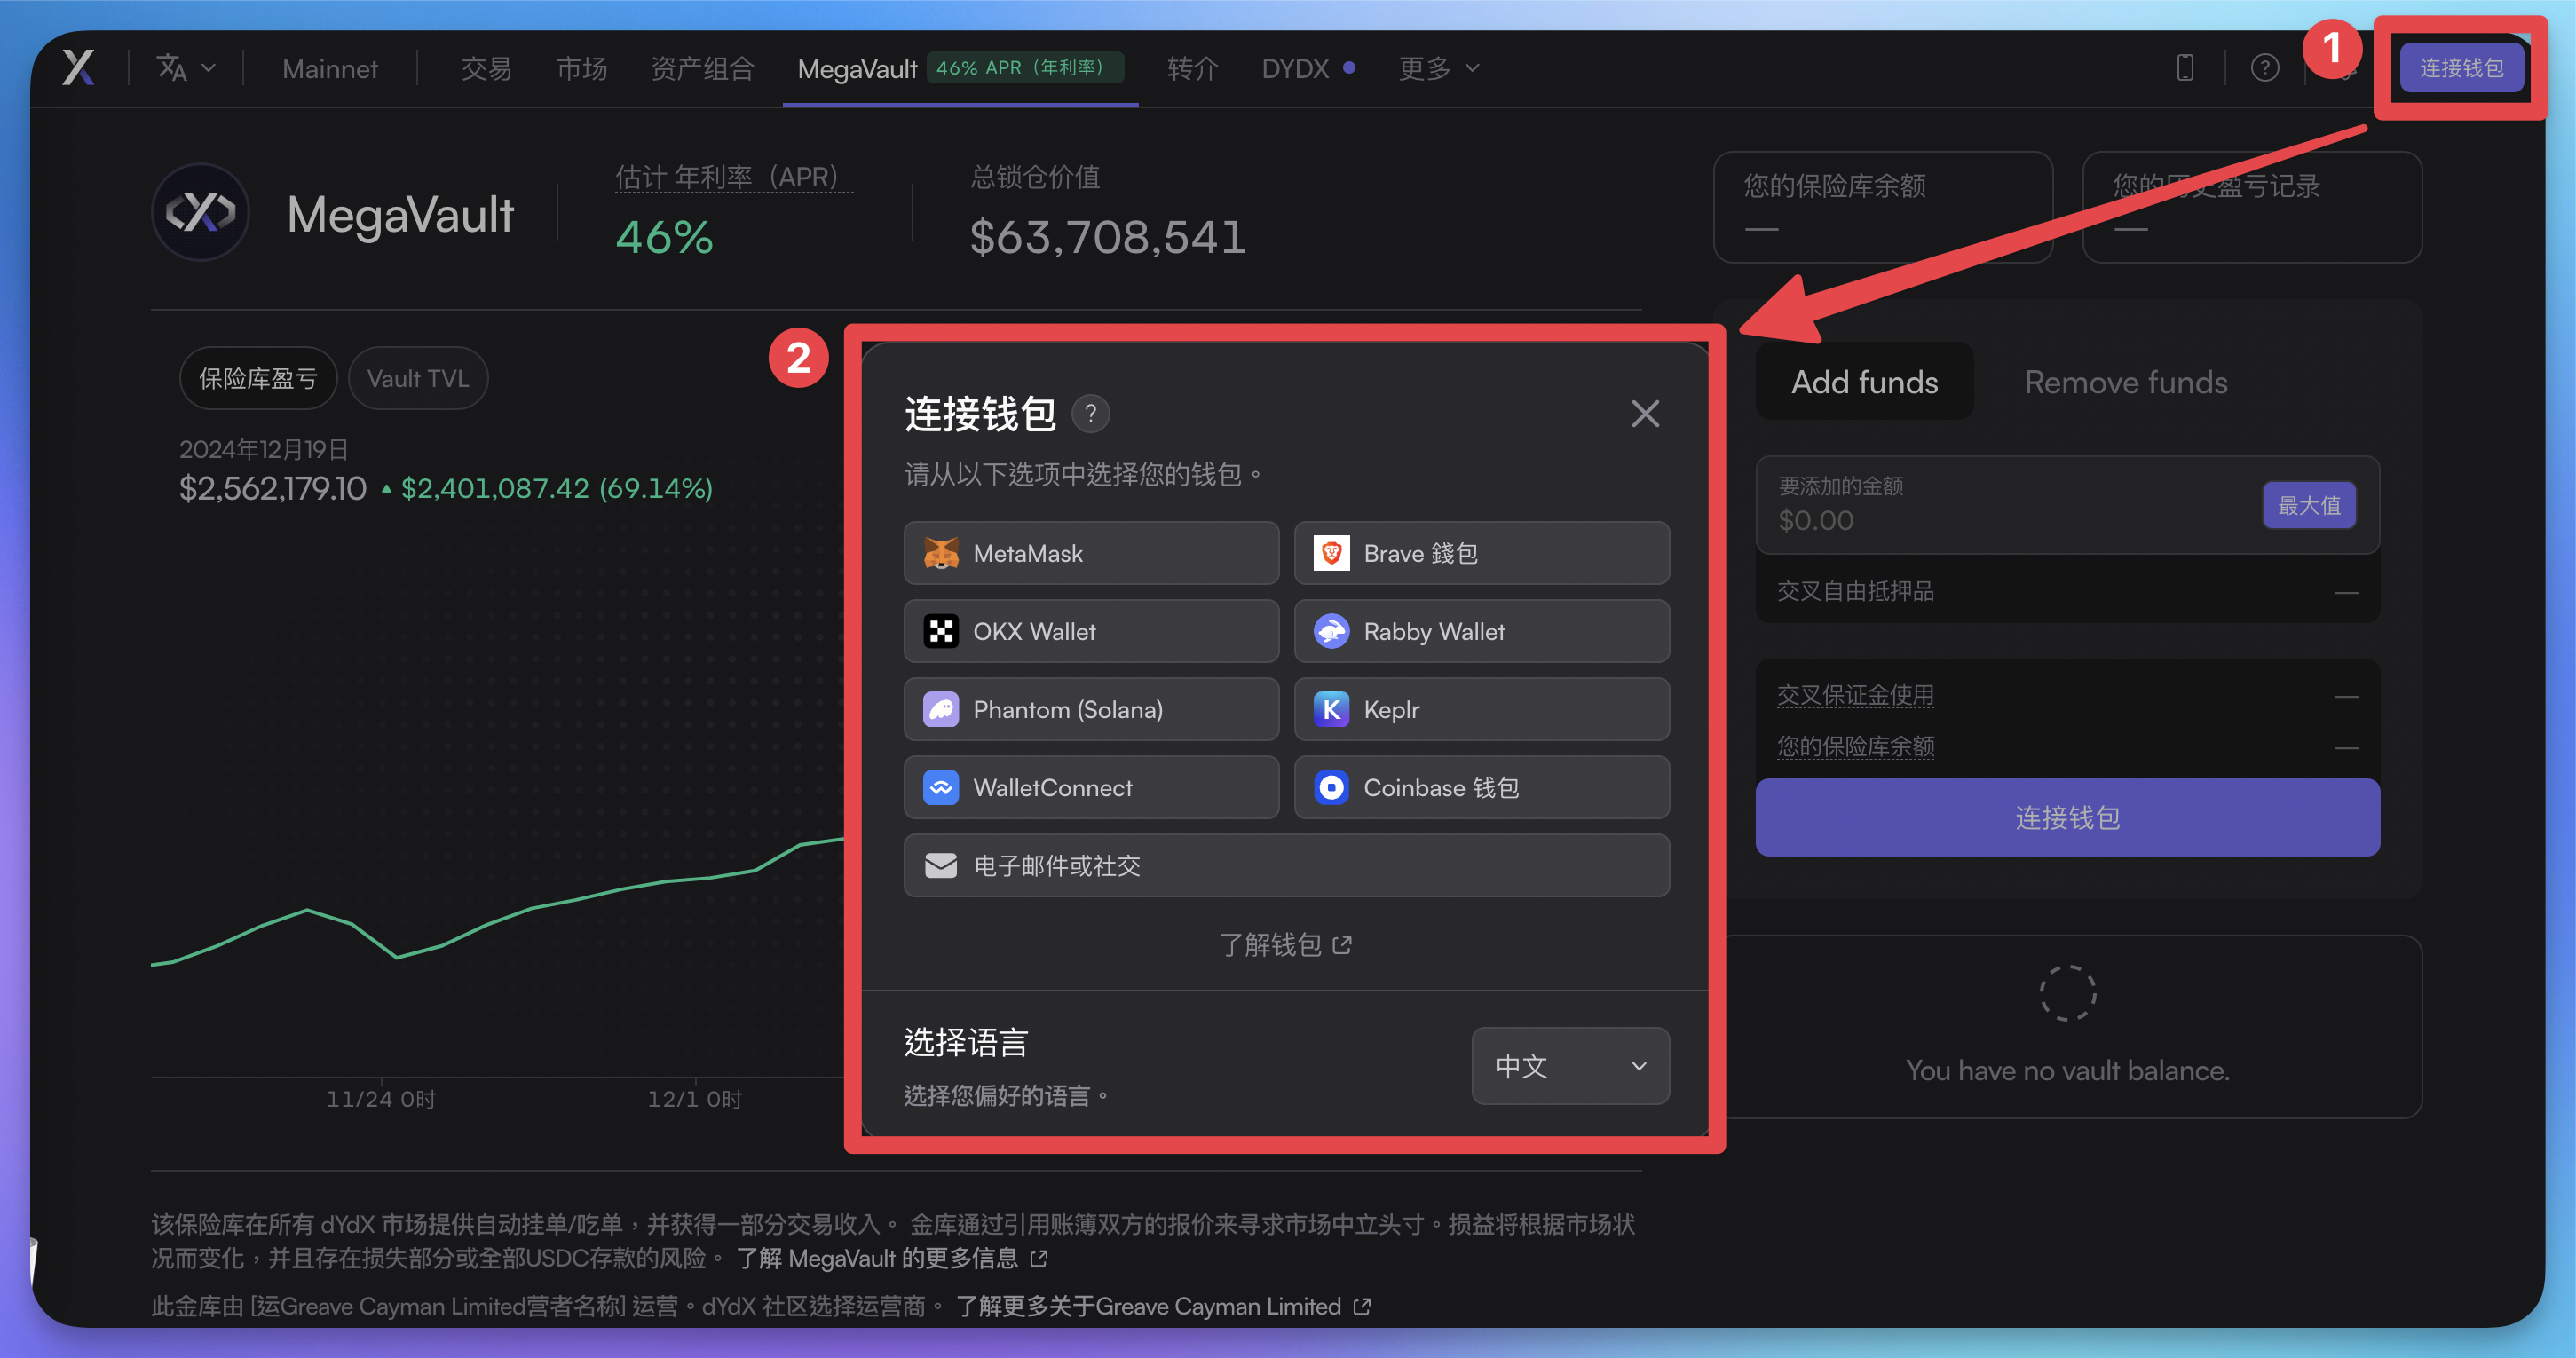2576x1358 pixels.
Task: Open the 市场 tab
Action: pos(582,68)
